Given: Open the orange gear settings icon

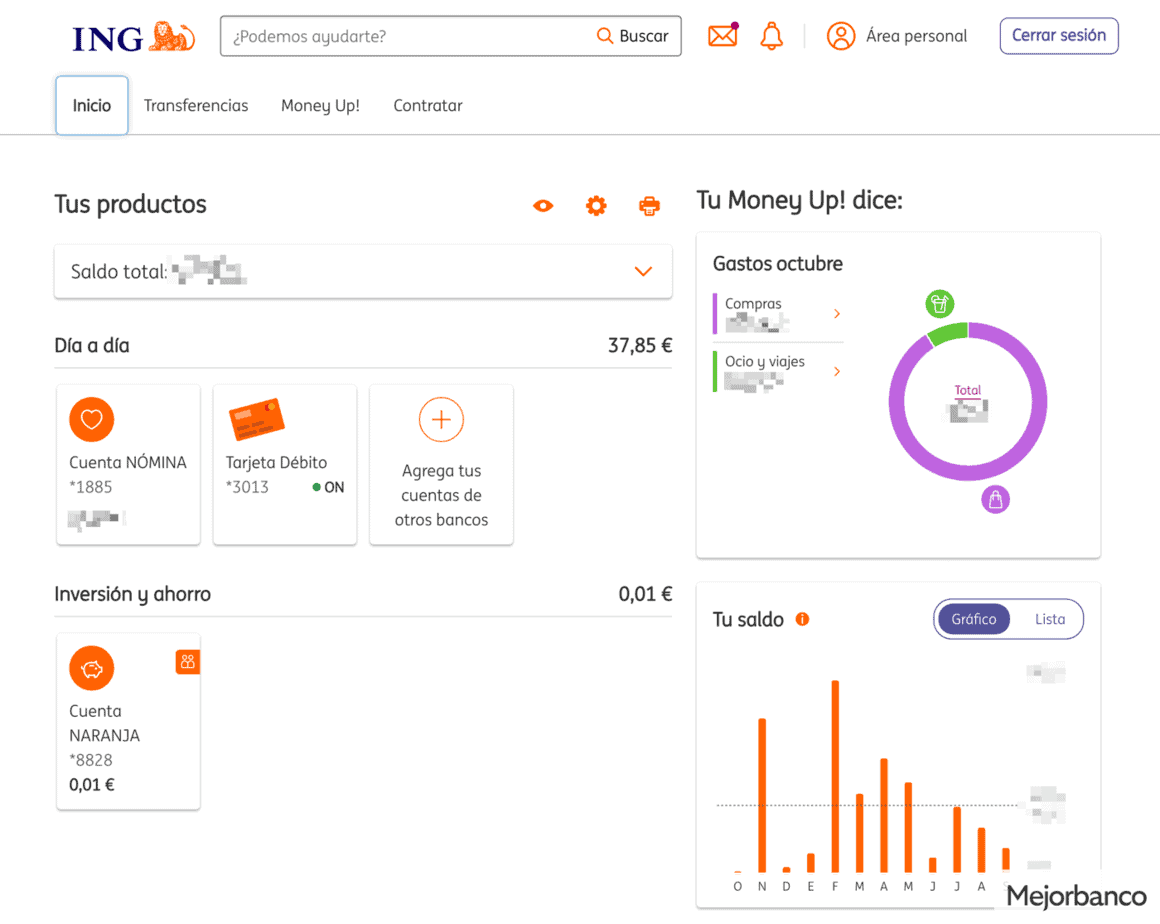Looking at the screenshot, I should point(596,206).
